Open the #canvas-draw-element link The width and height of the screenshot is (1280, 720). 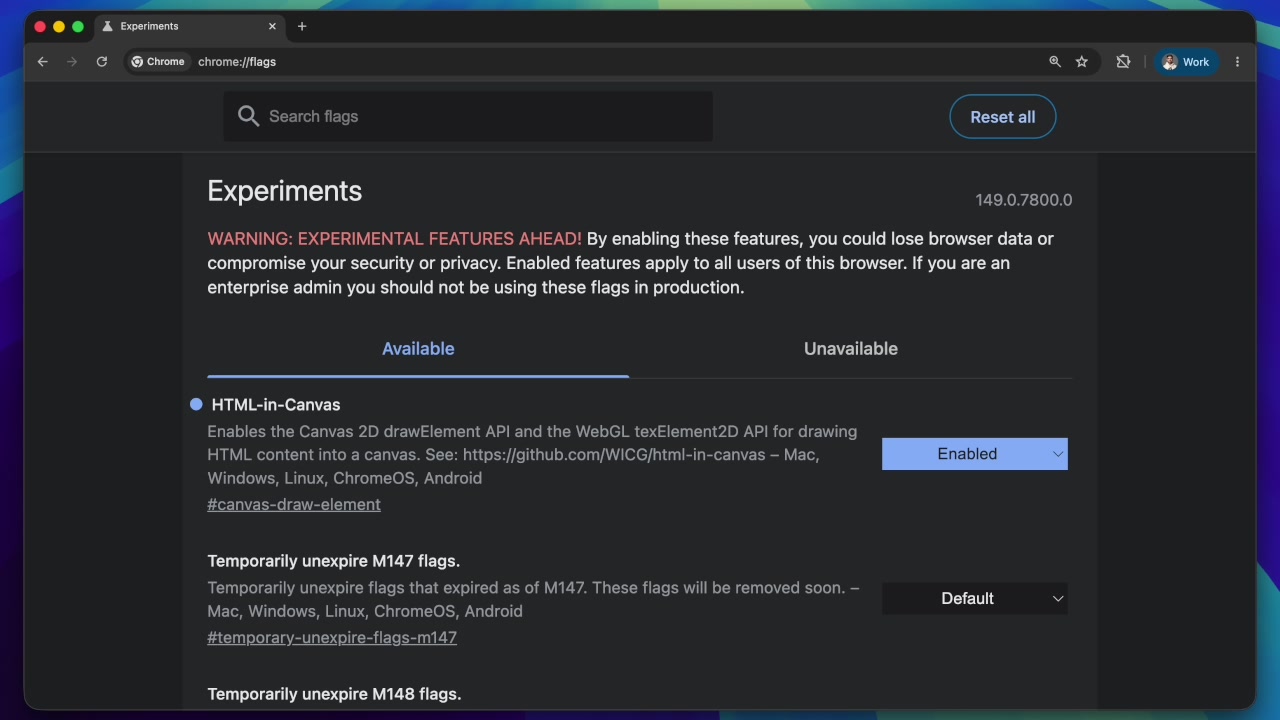[x=293, y=504]
